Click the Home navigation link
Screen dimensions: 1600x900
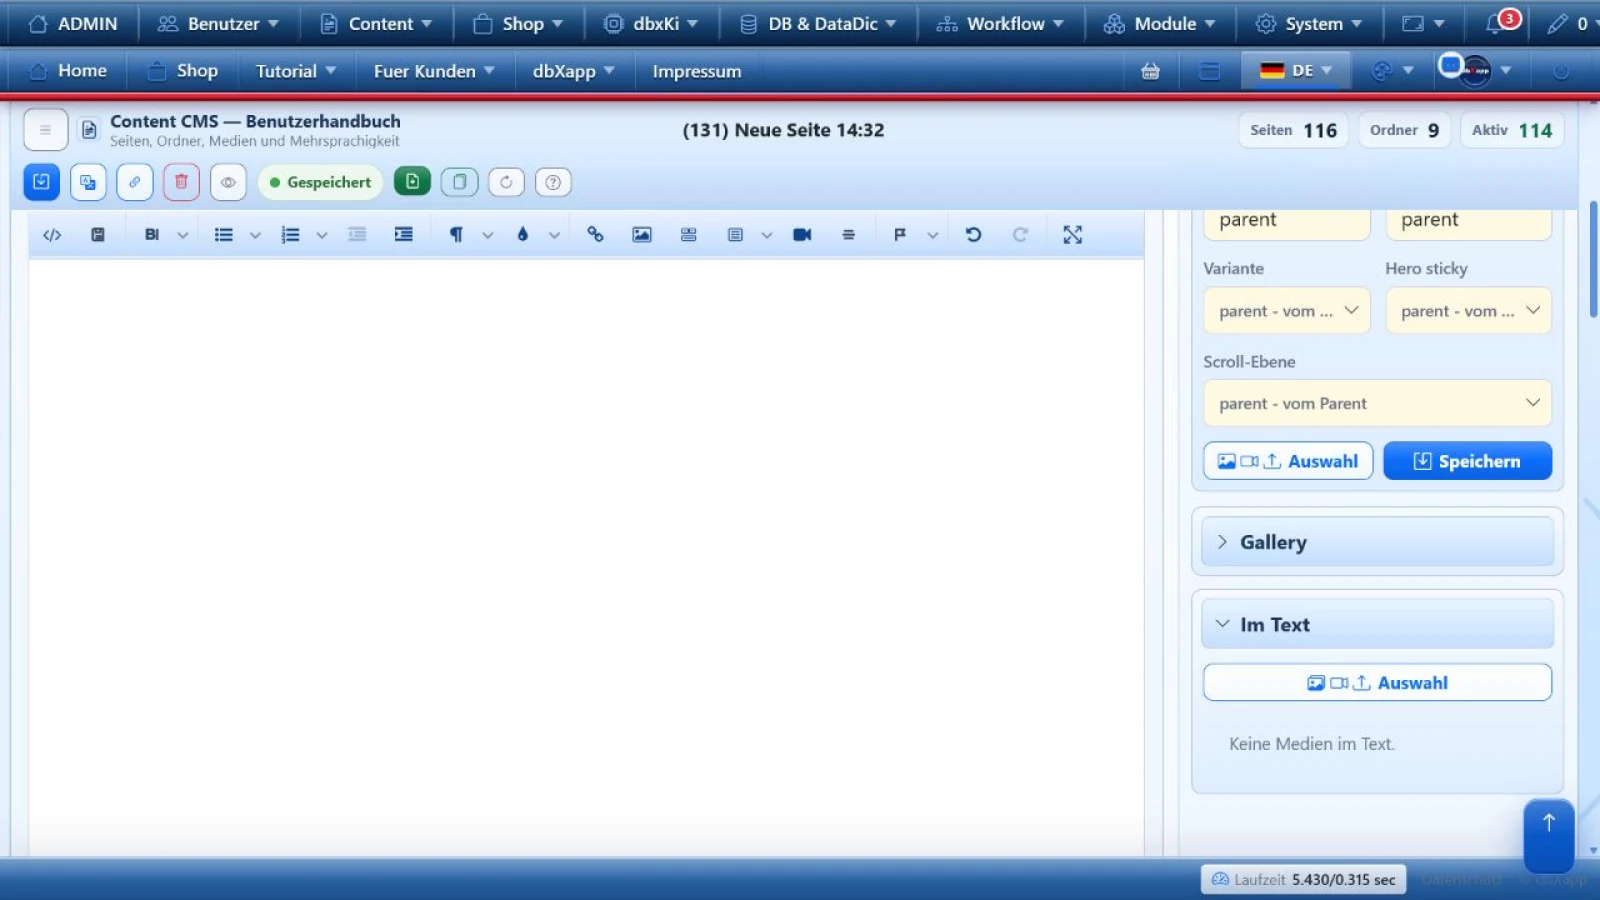pos(68,71)
